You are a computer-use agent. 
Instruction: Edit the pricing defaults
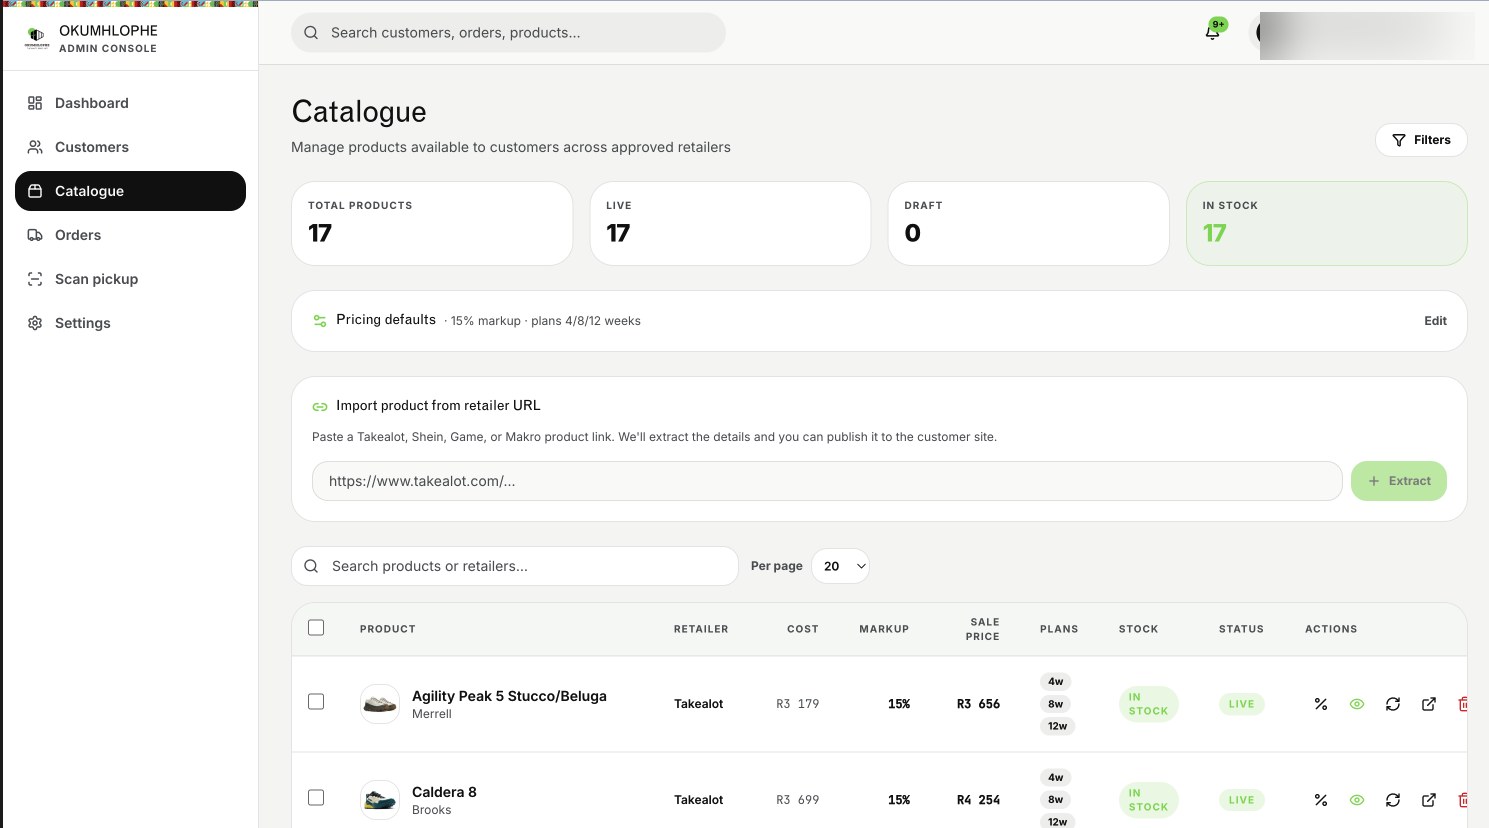(x=1435, y=321)
